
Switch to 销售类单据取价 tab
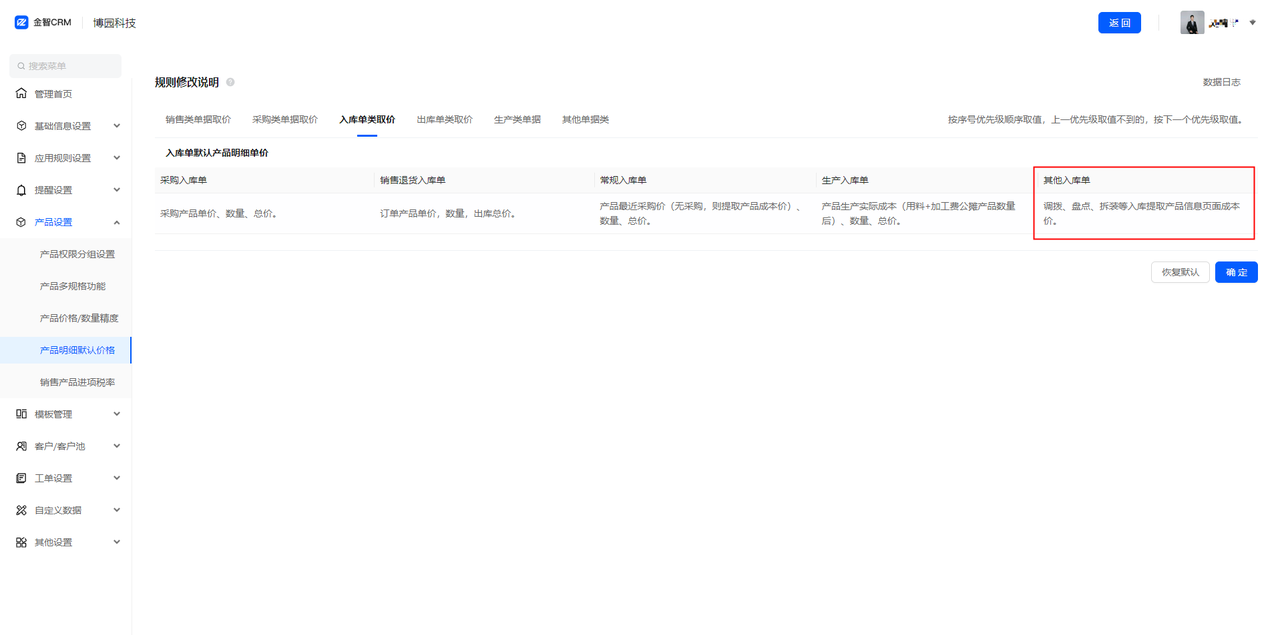pyautogui.click(x=198, y=120)
